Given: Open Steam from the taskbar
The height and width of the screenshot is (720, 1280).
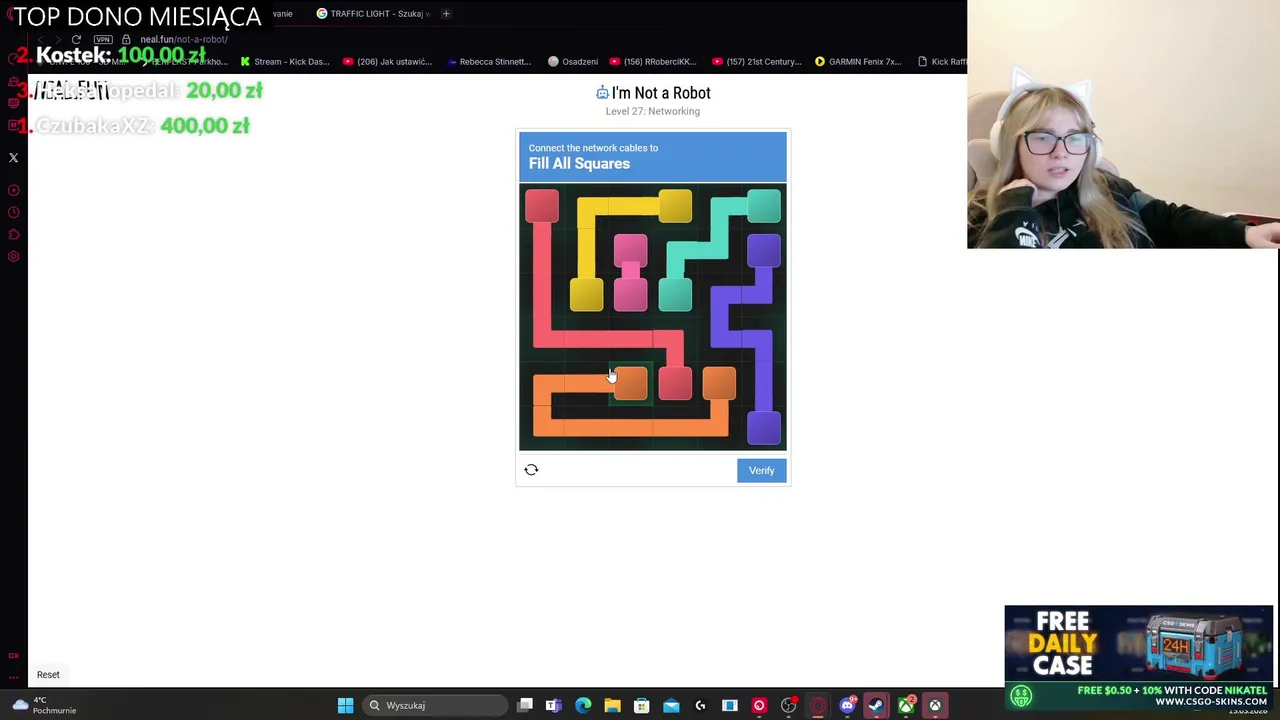Looking at the screenshot, I should 876,706.
